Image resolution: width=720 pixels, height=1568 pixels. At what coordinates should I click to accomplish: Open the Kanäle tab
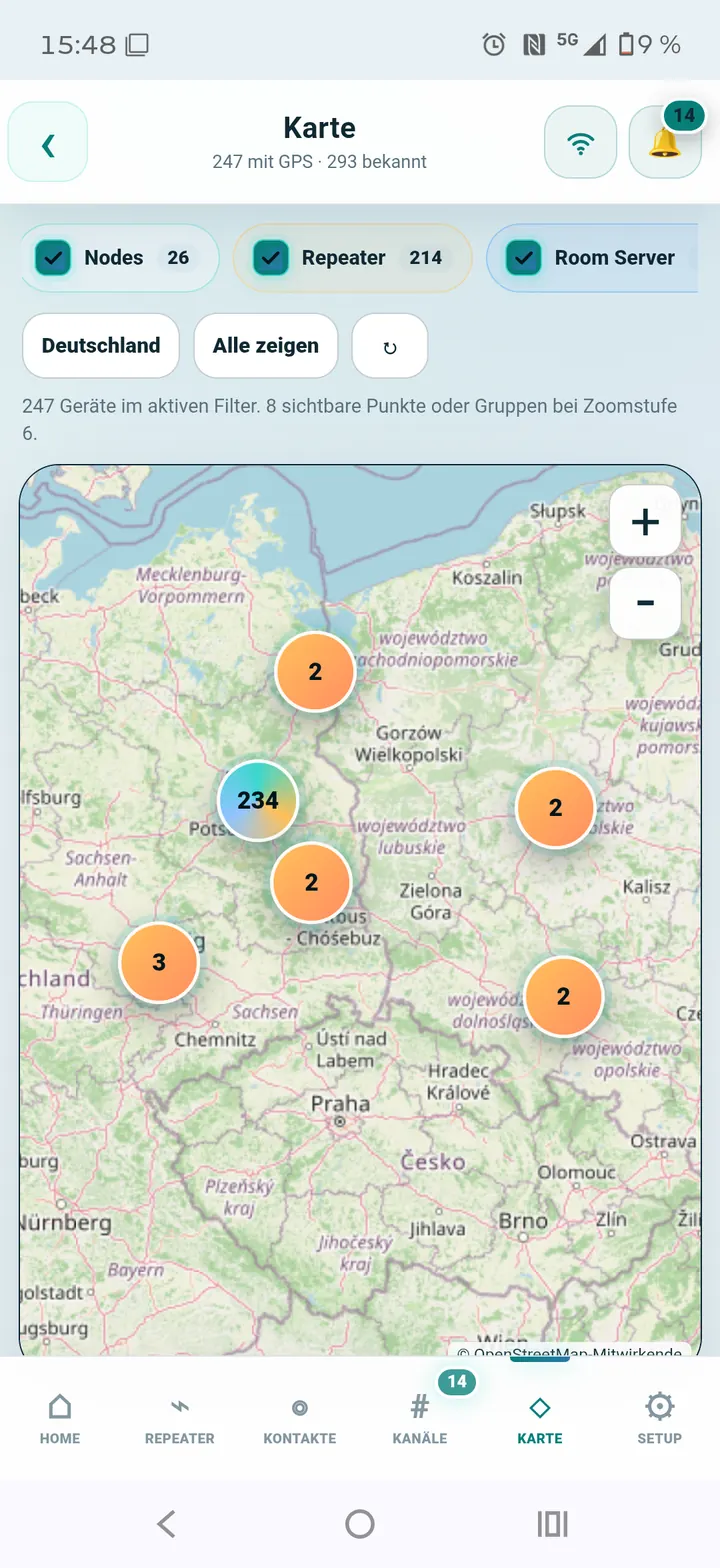420,1419
